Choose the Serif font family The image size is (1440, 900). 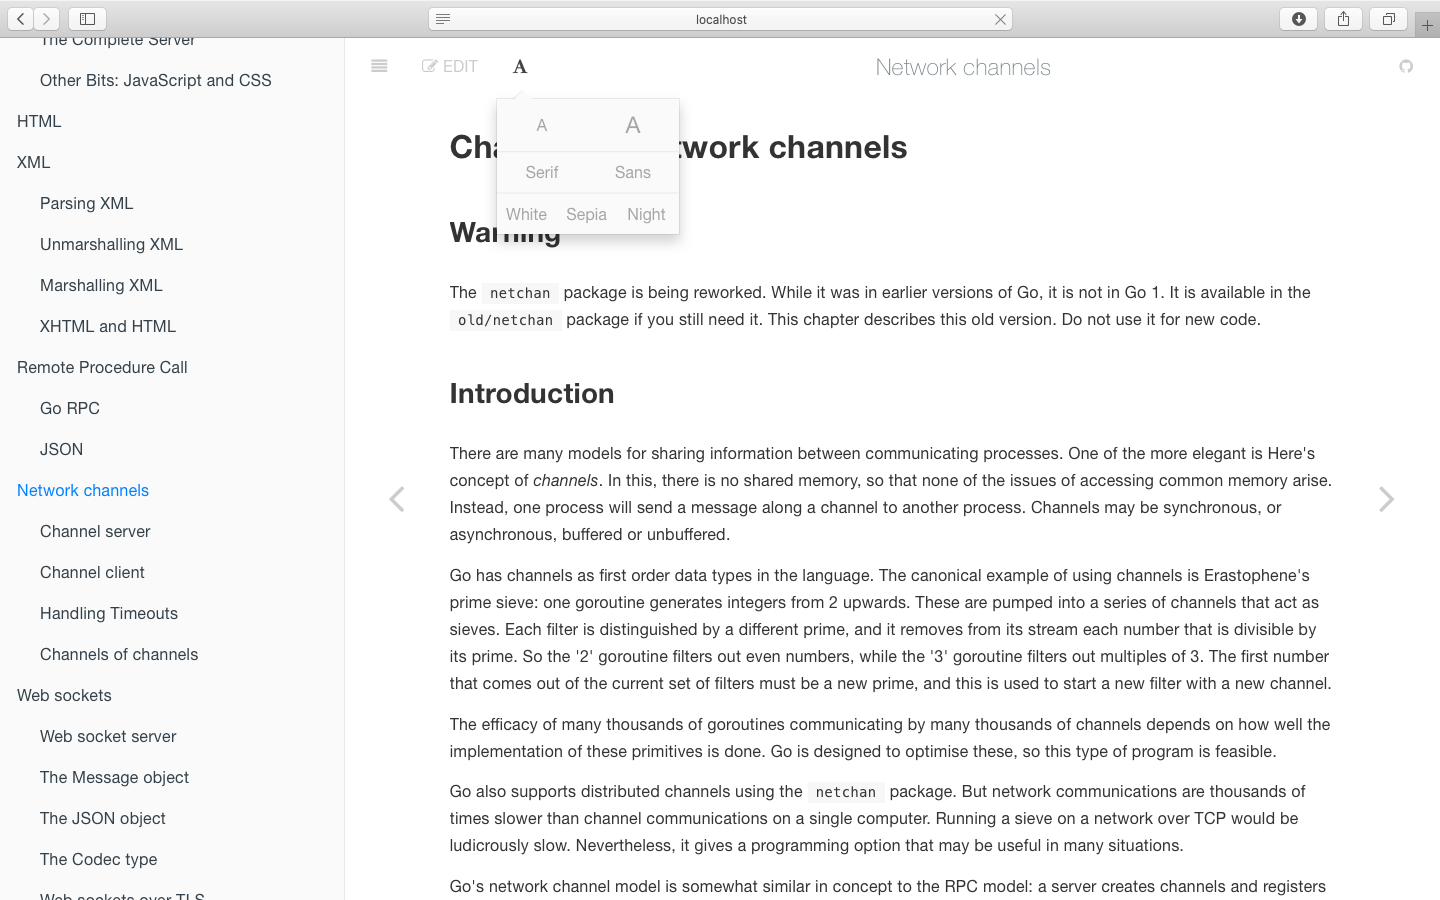(x=542, y=172)
